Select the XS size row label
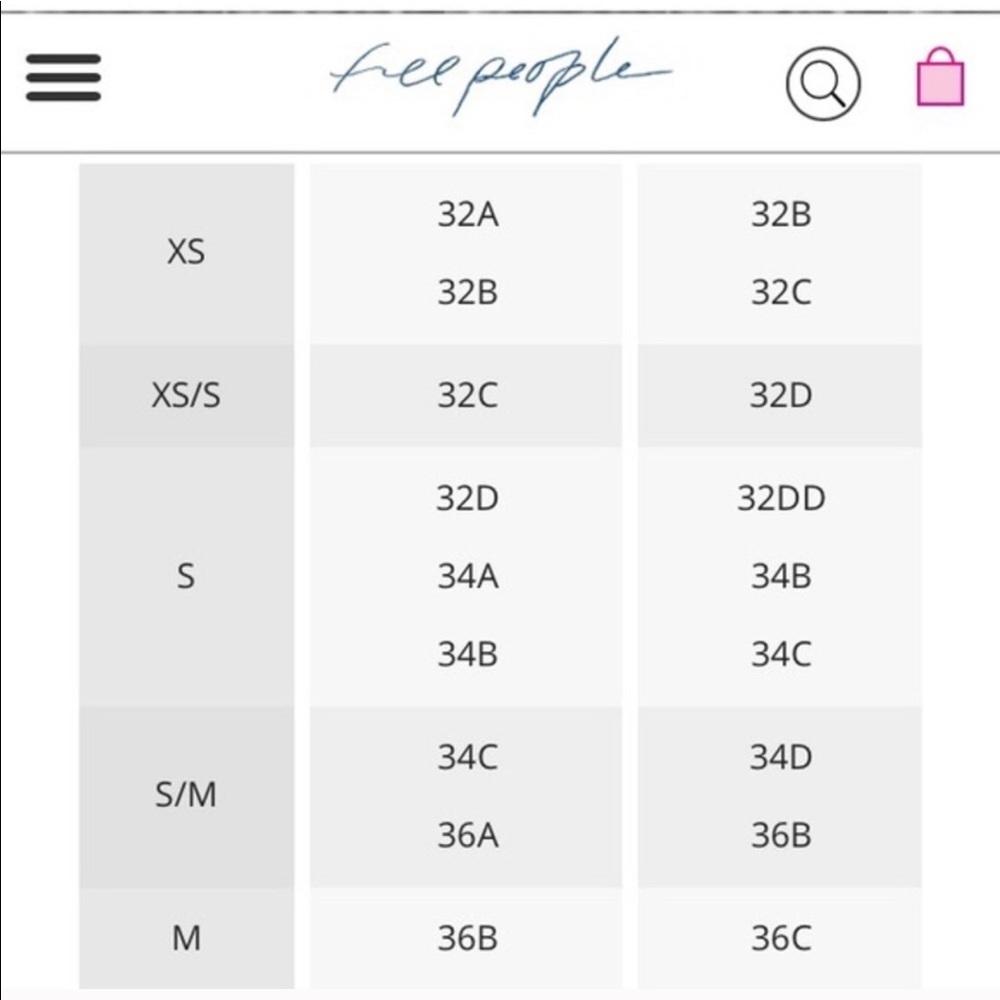Viewport: 1000px width, 1000px height. [186, 253]
